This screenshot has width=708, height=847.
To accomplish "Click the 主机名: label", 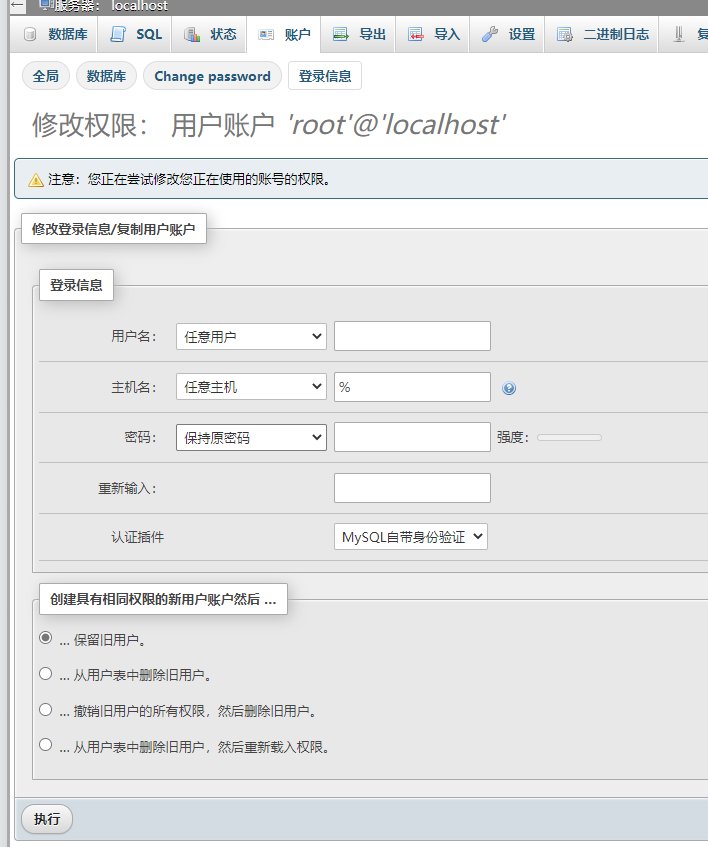I will click(134, 387).
